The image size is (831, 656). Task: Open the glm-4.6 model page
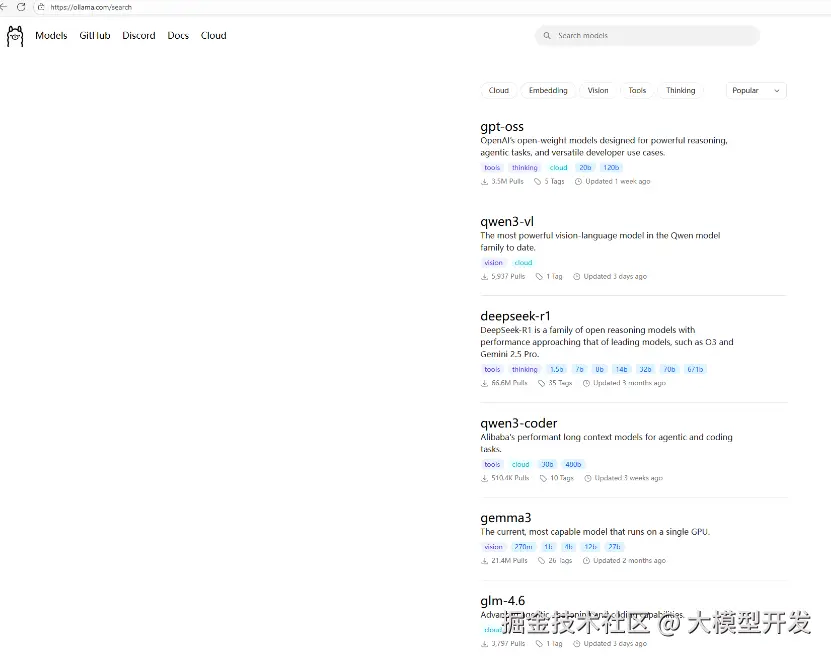[502, 601]
